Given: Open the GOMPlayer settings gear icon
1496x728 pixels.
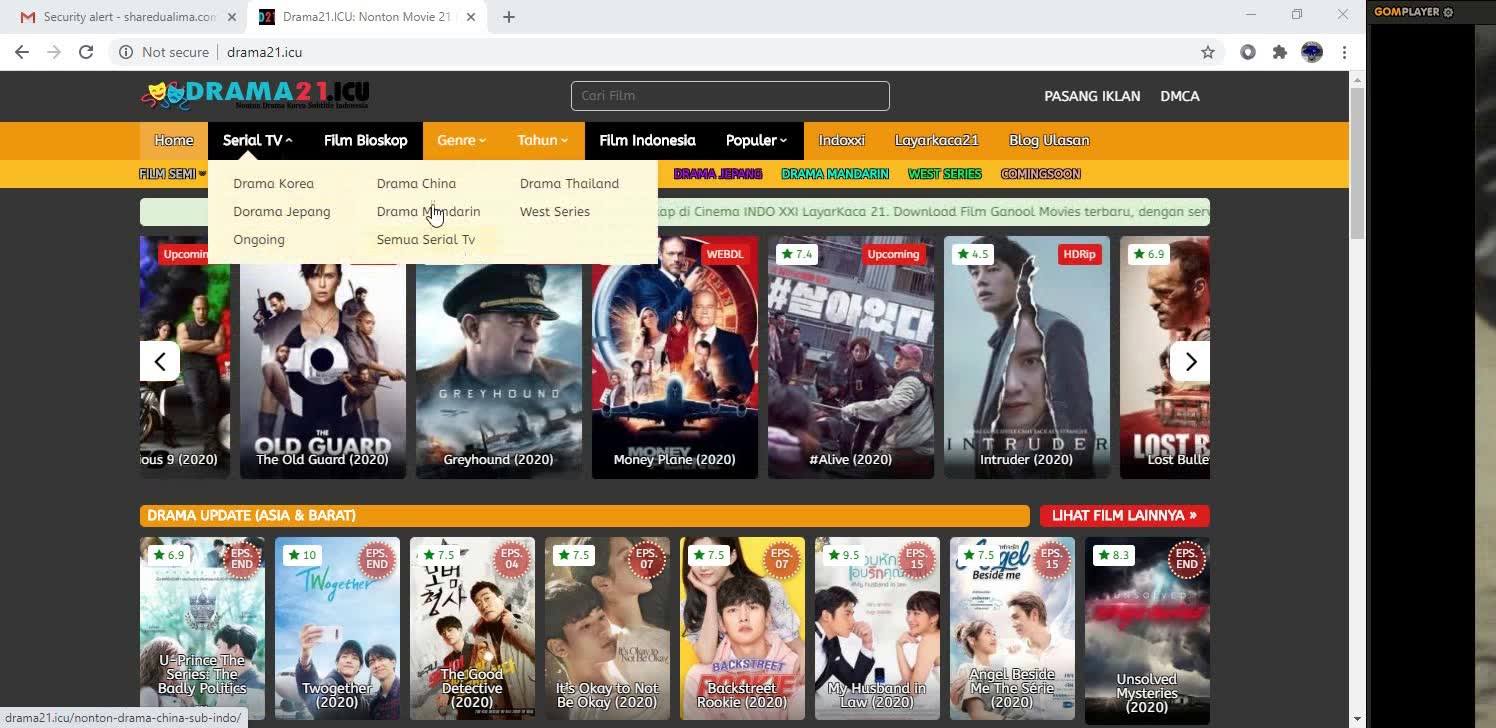Looking at the screenshot, I should pos(1448,12).
